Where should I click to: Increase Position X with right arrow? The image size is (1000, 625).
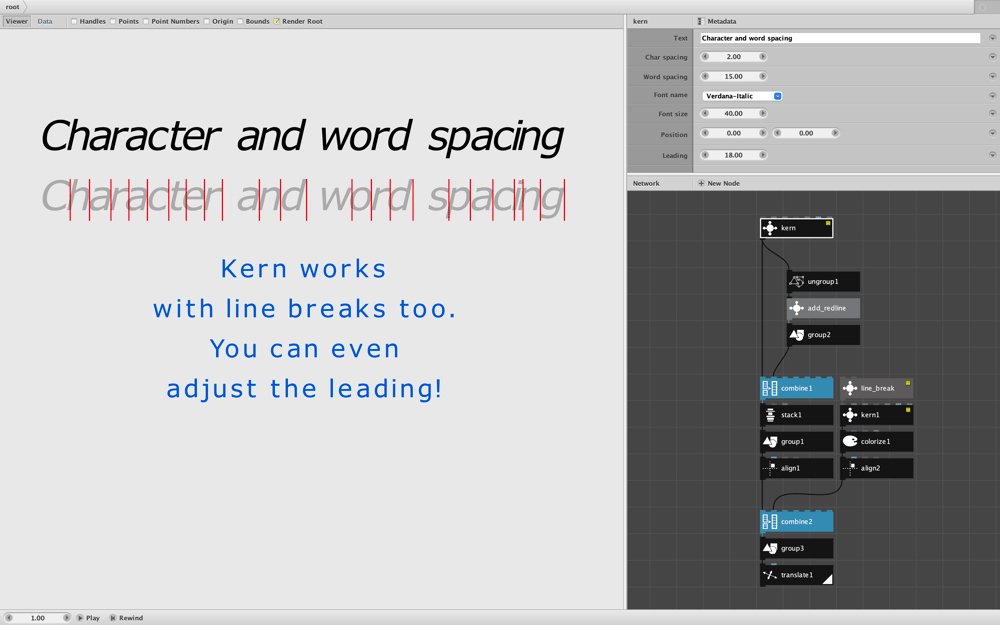pos(762,133)
